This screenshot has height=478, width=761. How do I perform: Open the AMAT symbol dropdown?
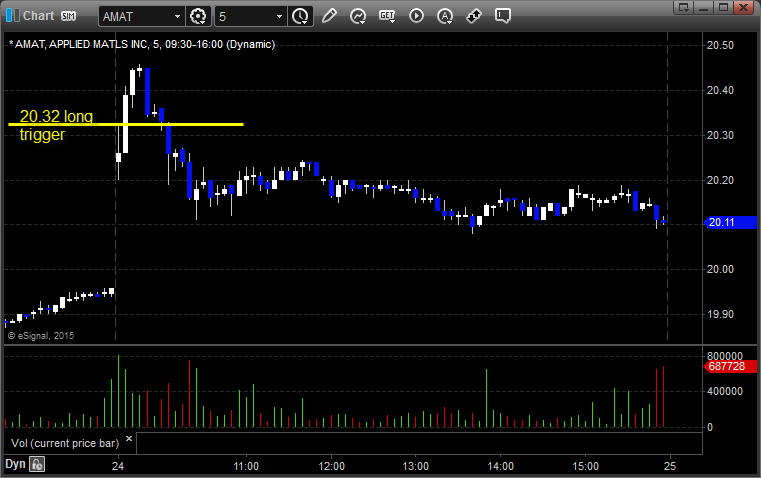pyautogui.click(x=177, y=16)
